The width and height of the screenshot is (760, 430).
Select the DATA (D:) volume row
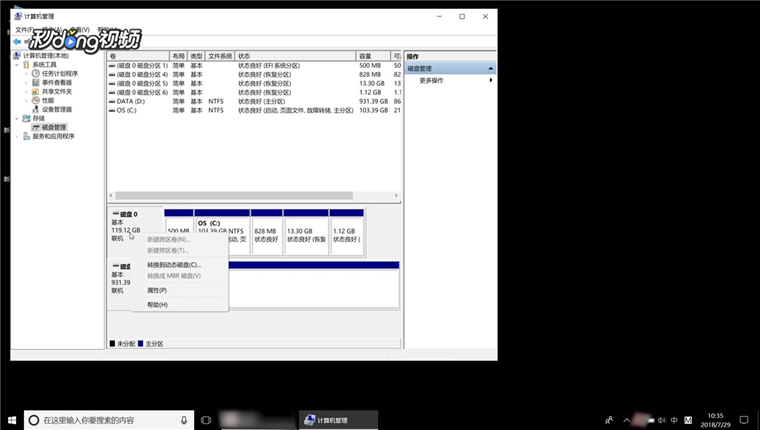[254, 101]
